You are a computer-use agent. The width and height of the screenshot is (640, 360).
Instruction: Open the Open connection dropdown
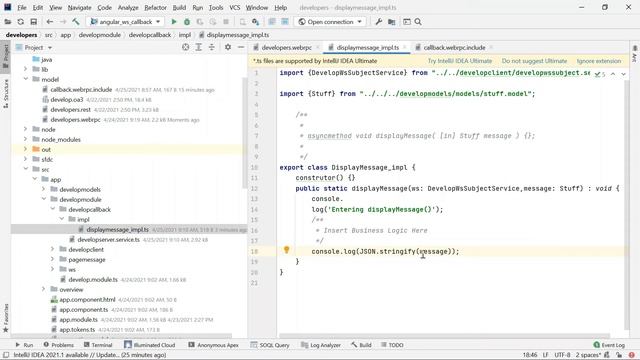pyautogui.click(x=330, y=22)
